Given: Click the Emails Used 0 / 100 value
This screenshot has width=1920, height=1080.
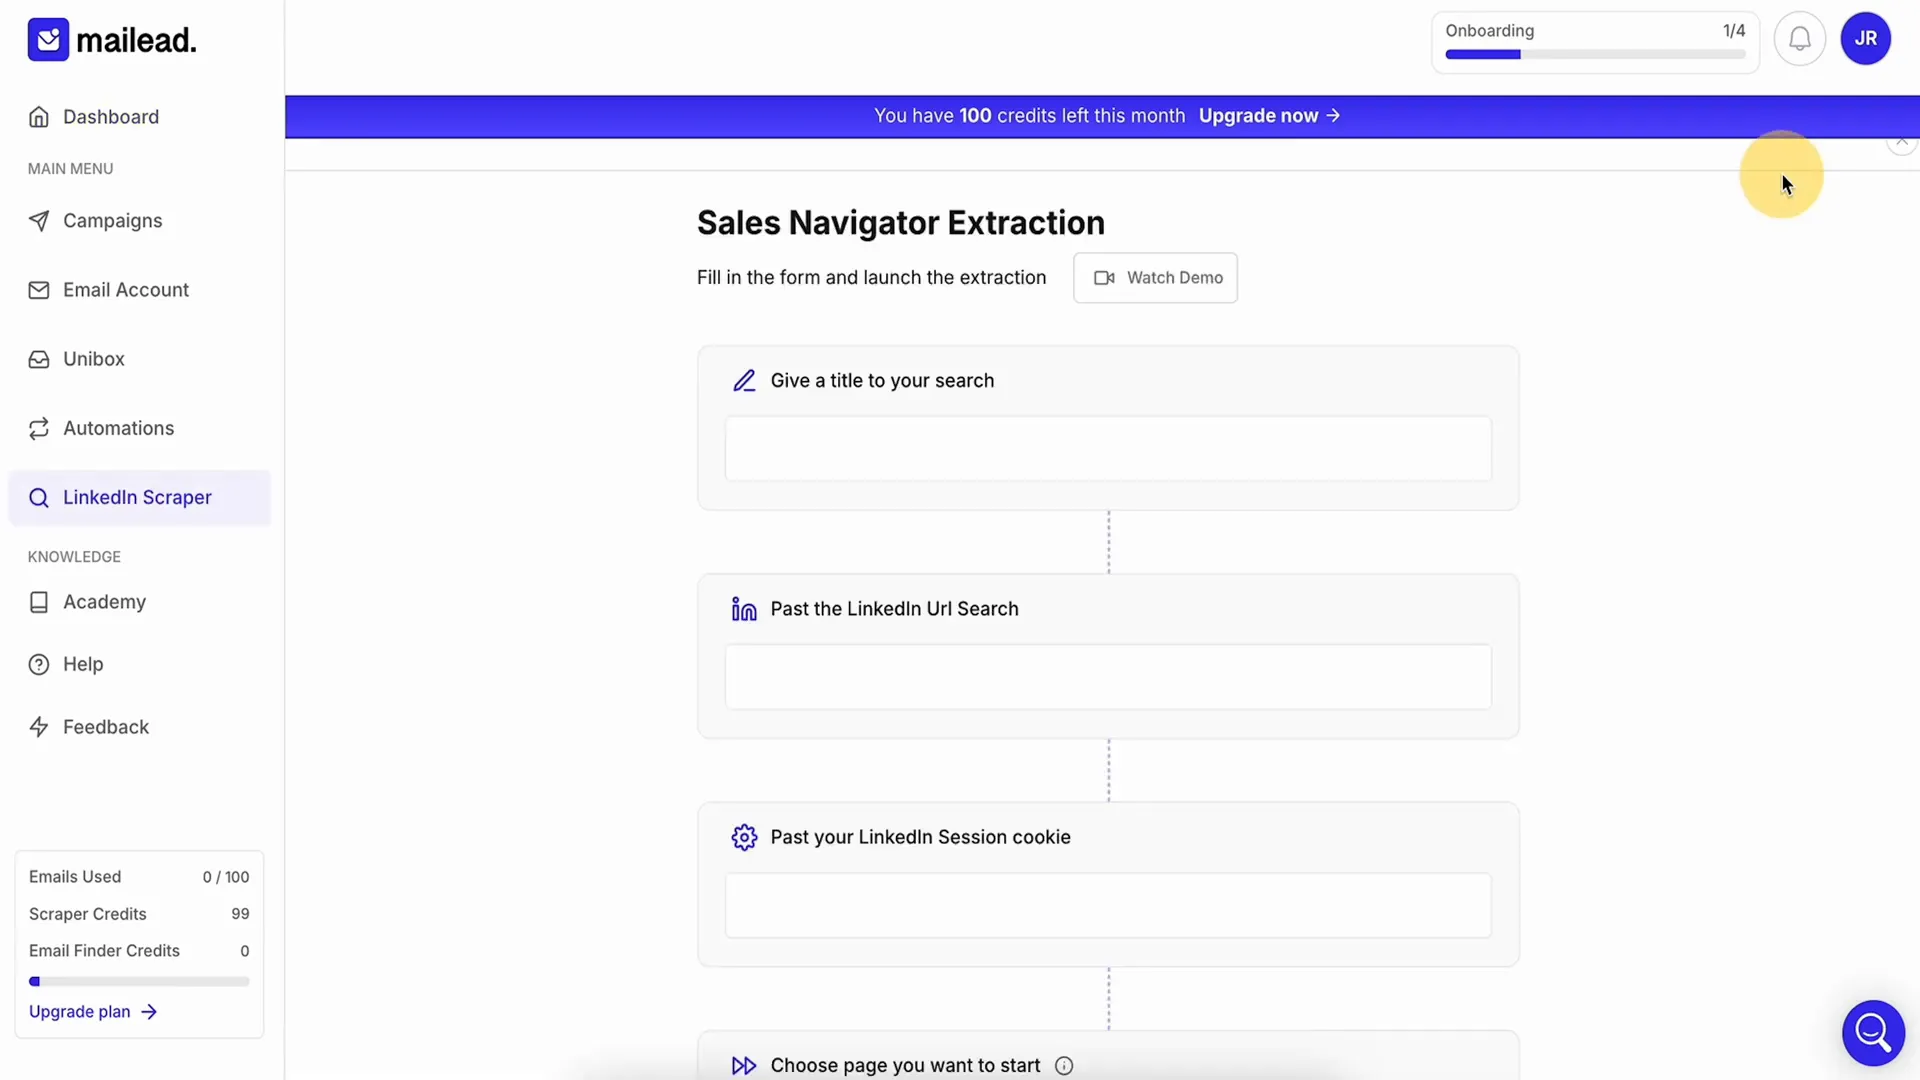Looking at the screenshot, I should (x=226, y=877).
